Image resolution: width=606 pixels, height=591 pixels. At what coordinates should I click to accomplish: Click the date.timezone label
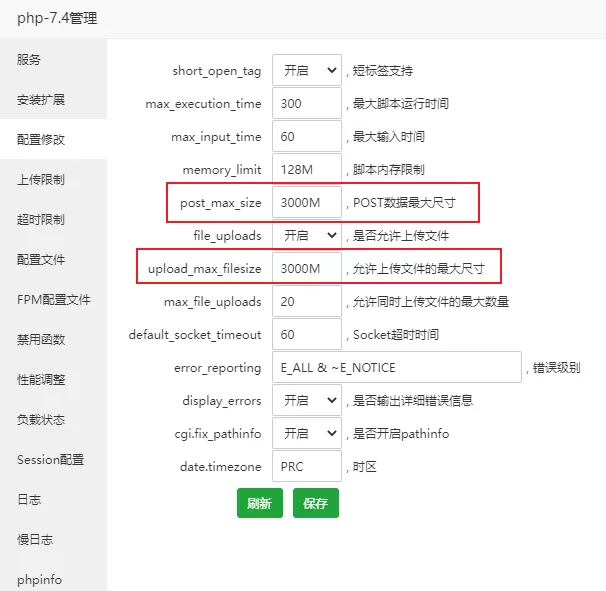[x=221, y=467]
